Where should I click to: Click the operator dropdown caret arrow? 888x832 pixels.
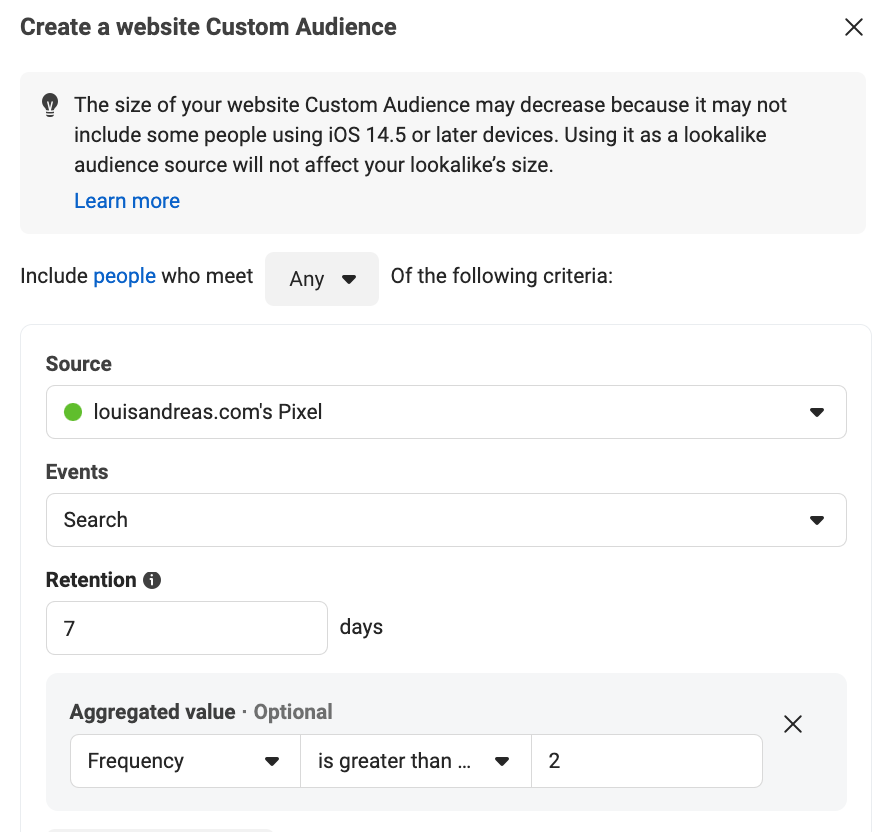point(502,761)
